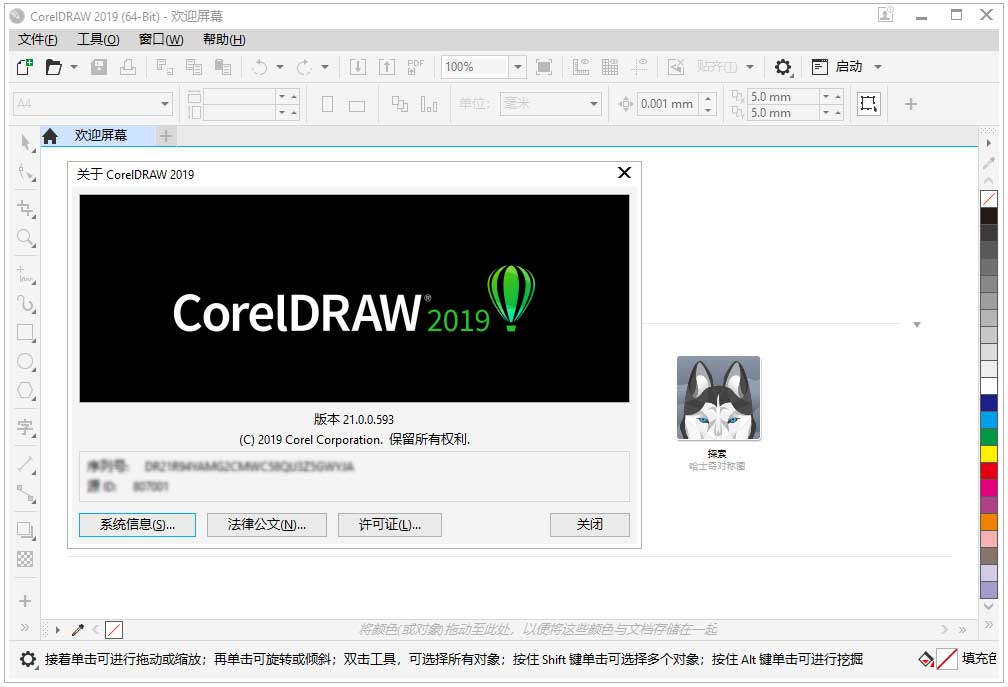The height and width of the screenshot is (687, 1008).
Task: Expand the Redo history dropdown arrow
Action: click(325, 67)
